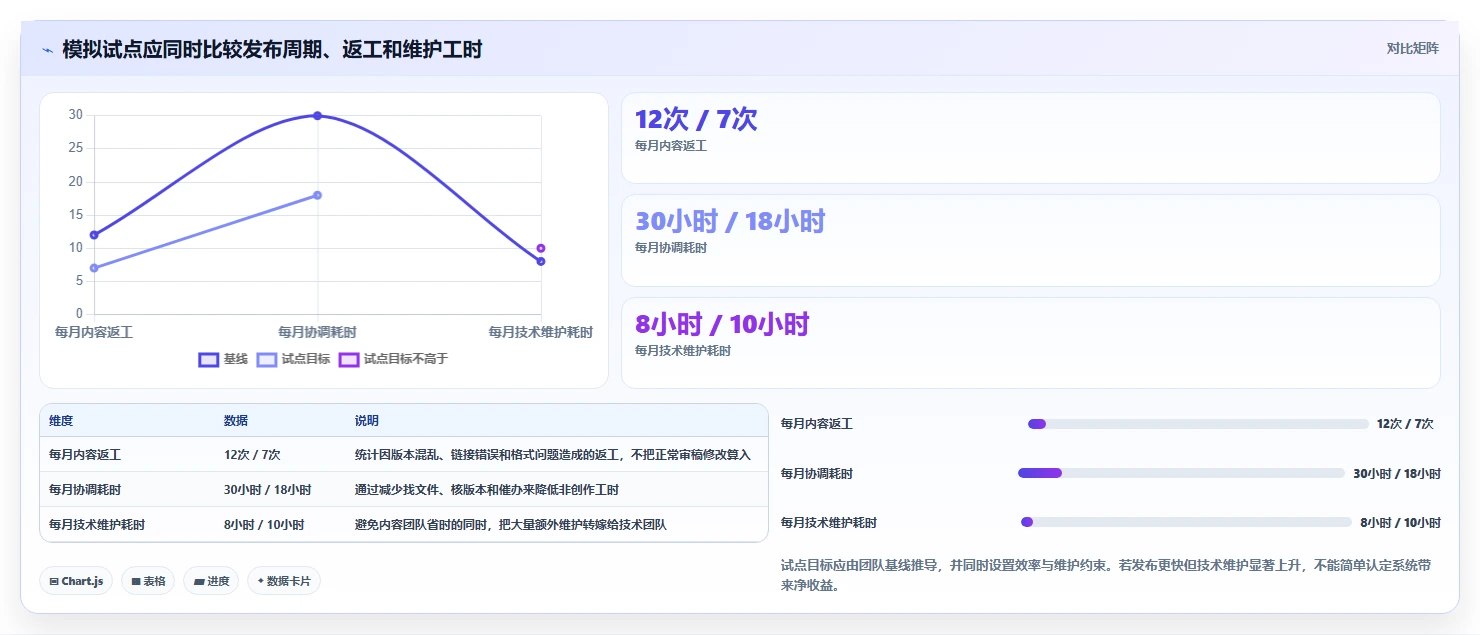The image size is (1480, 635).
Task: Click the title 模拟试点应同时比较发布周期
Action: pyautogui.click(x=272, y=49)
